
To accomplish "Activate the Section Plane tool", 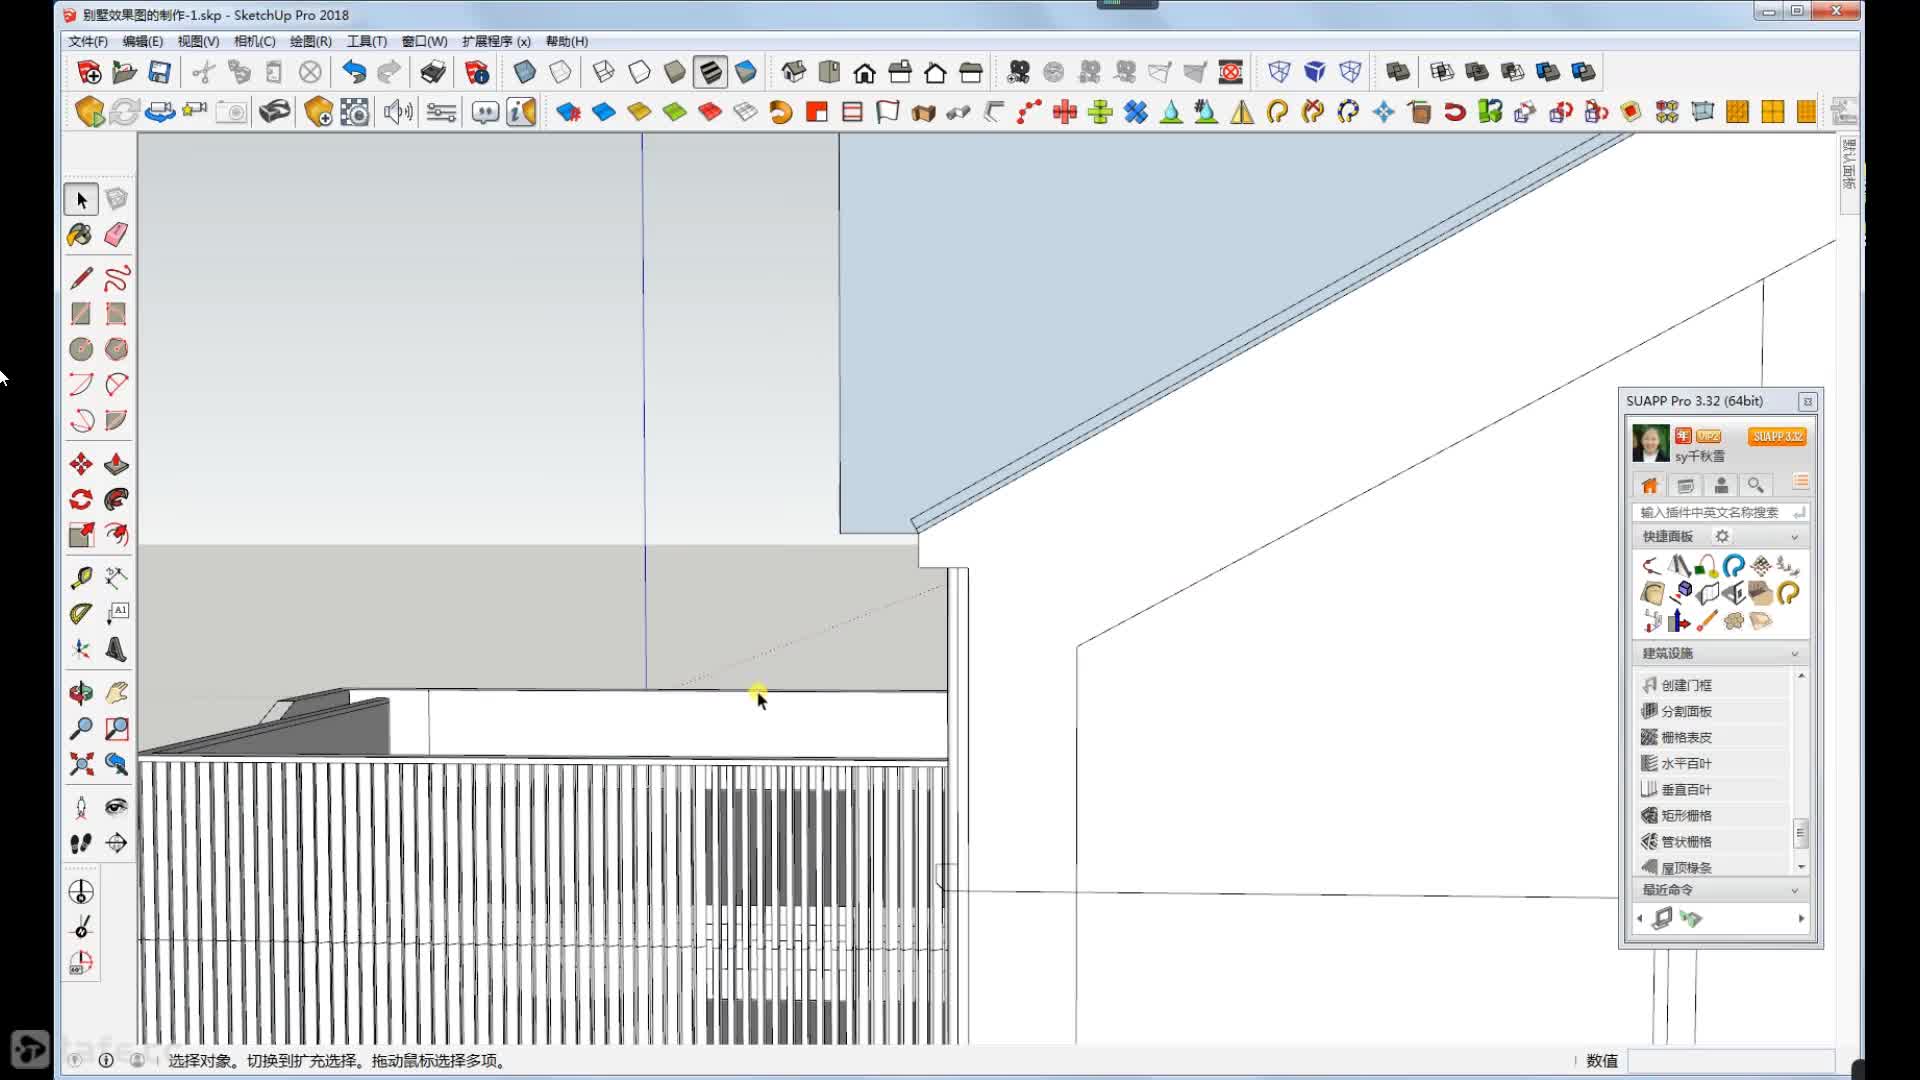I will coord(116,843).
